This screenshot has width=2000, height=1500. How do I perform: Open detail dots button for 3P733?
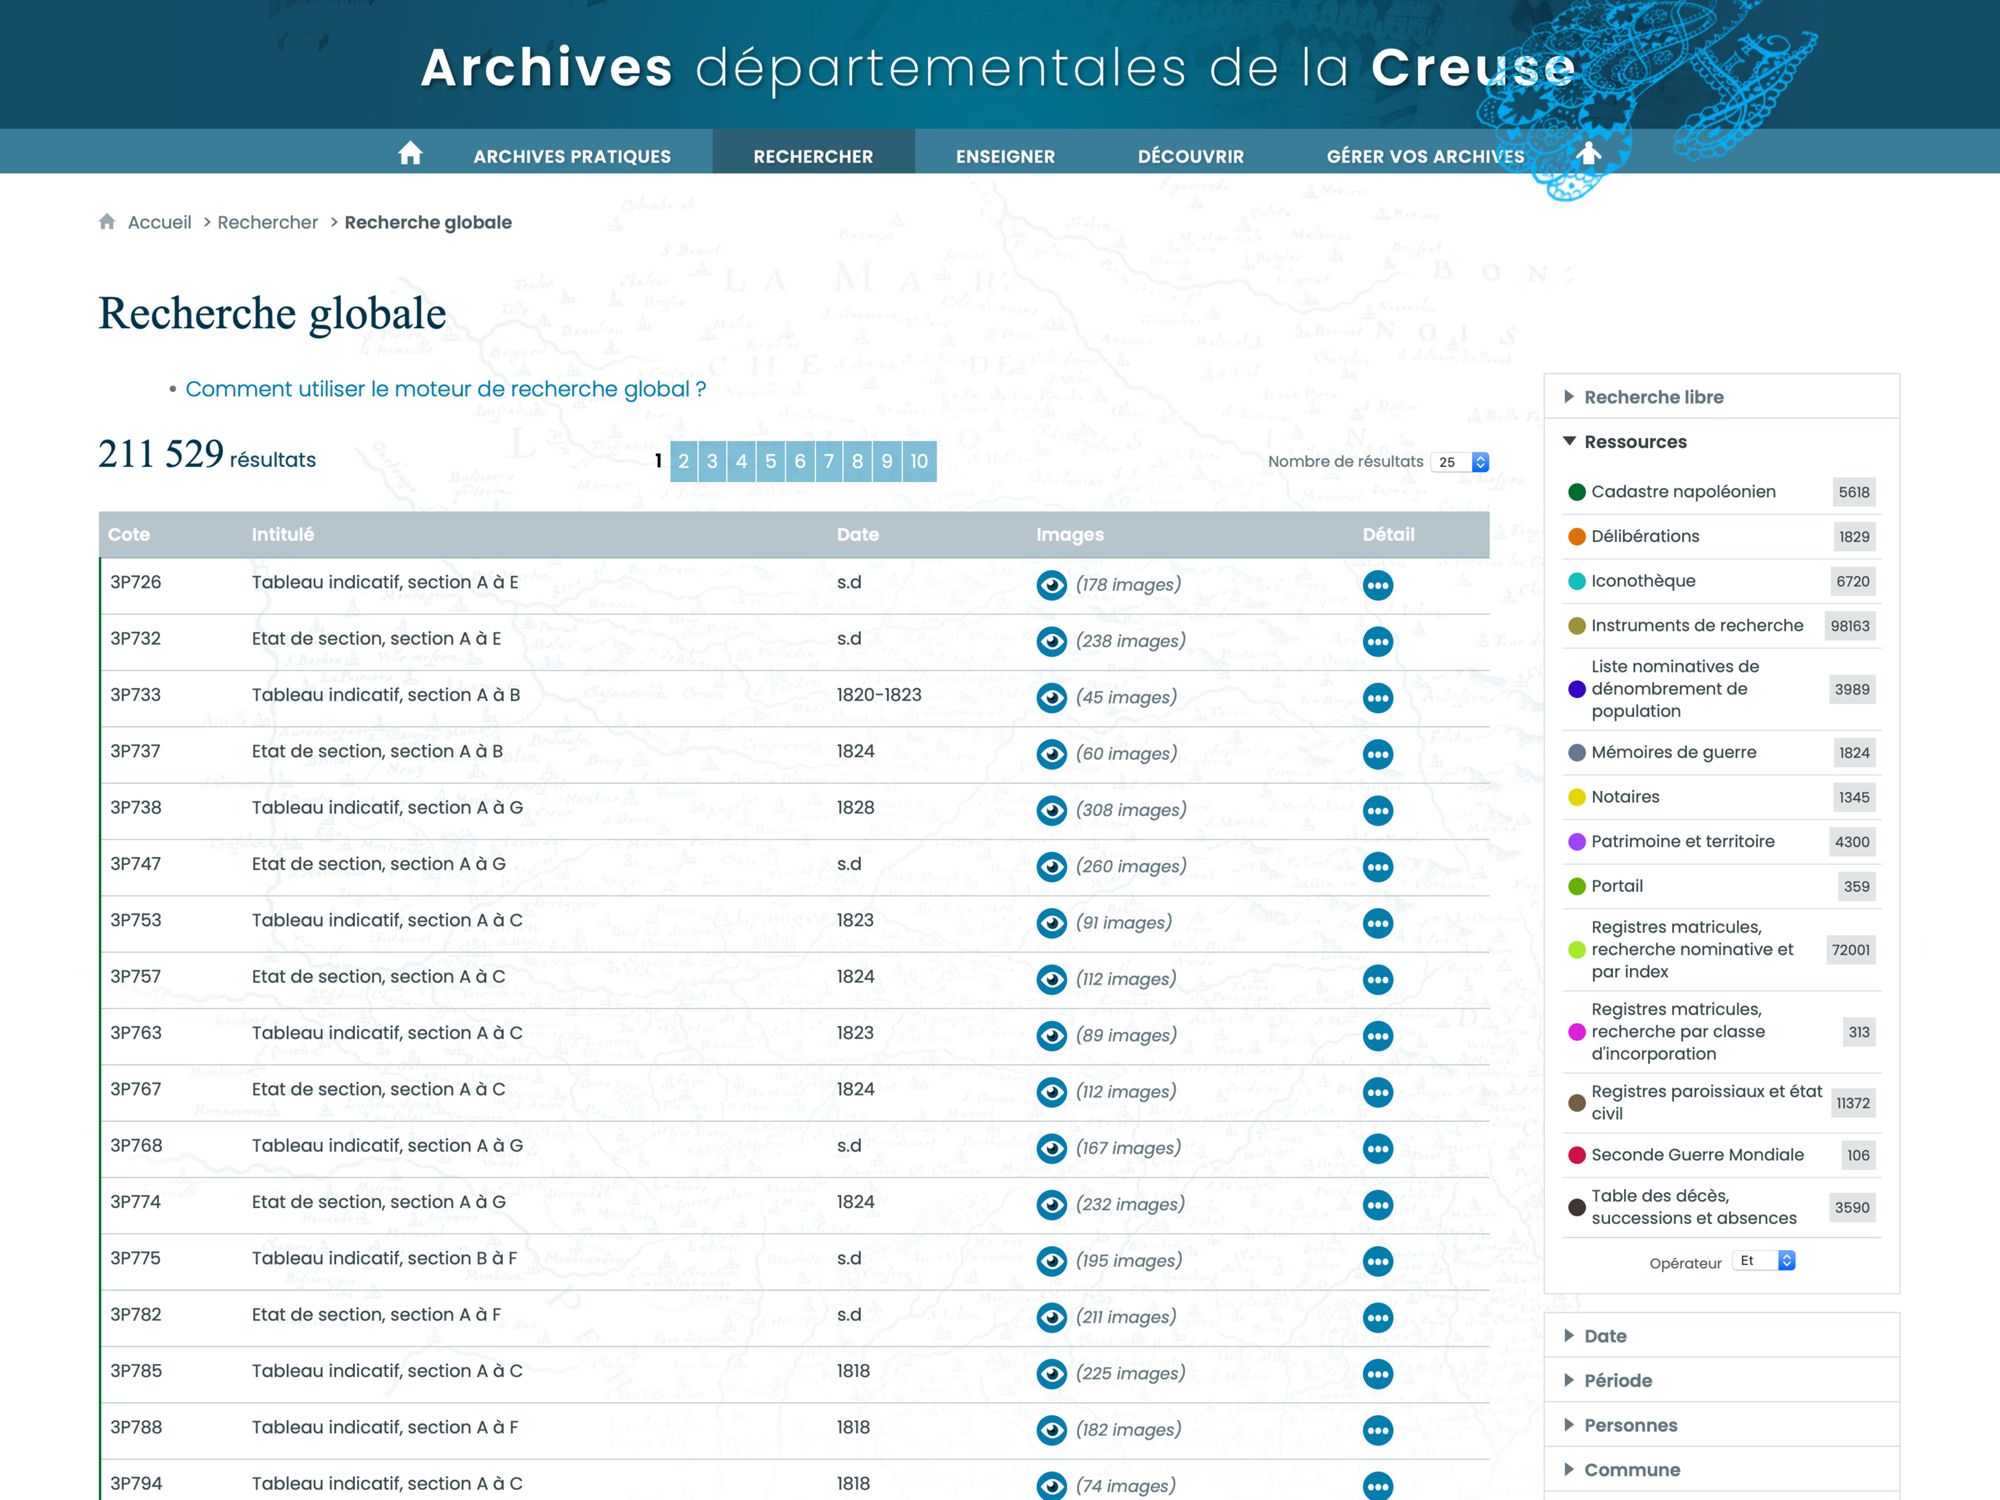(1377, 698)
